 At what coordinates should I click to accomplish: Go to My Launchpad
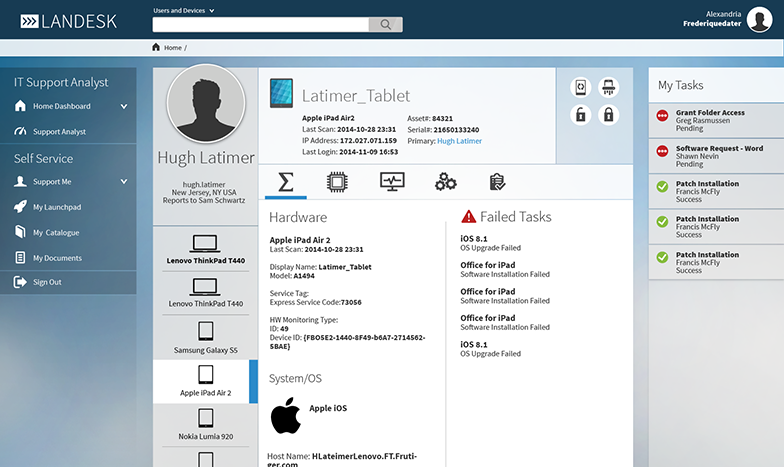[56, 207]
